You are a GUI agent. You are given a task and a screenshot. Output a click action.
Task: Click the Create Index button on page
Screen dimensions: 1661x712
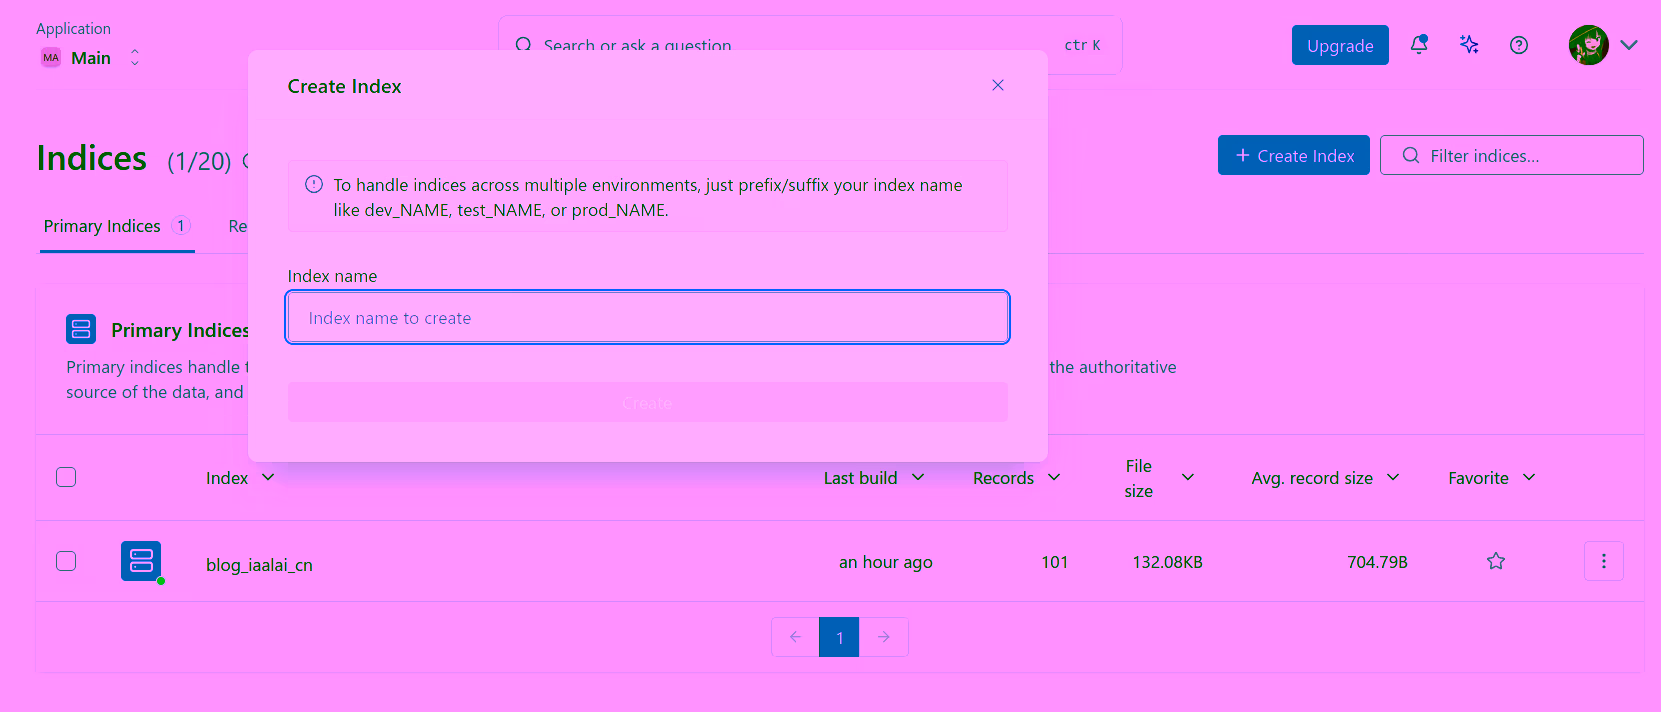(1294, 155)
